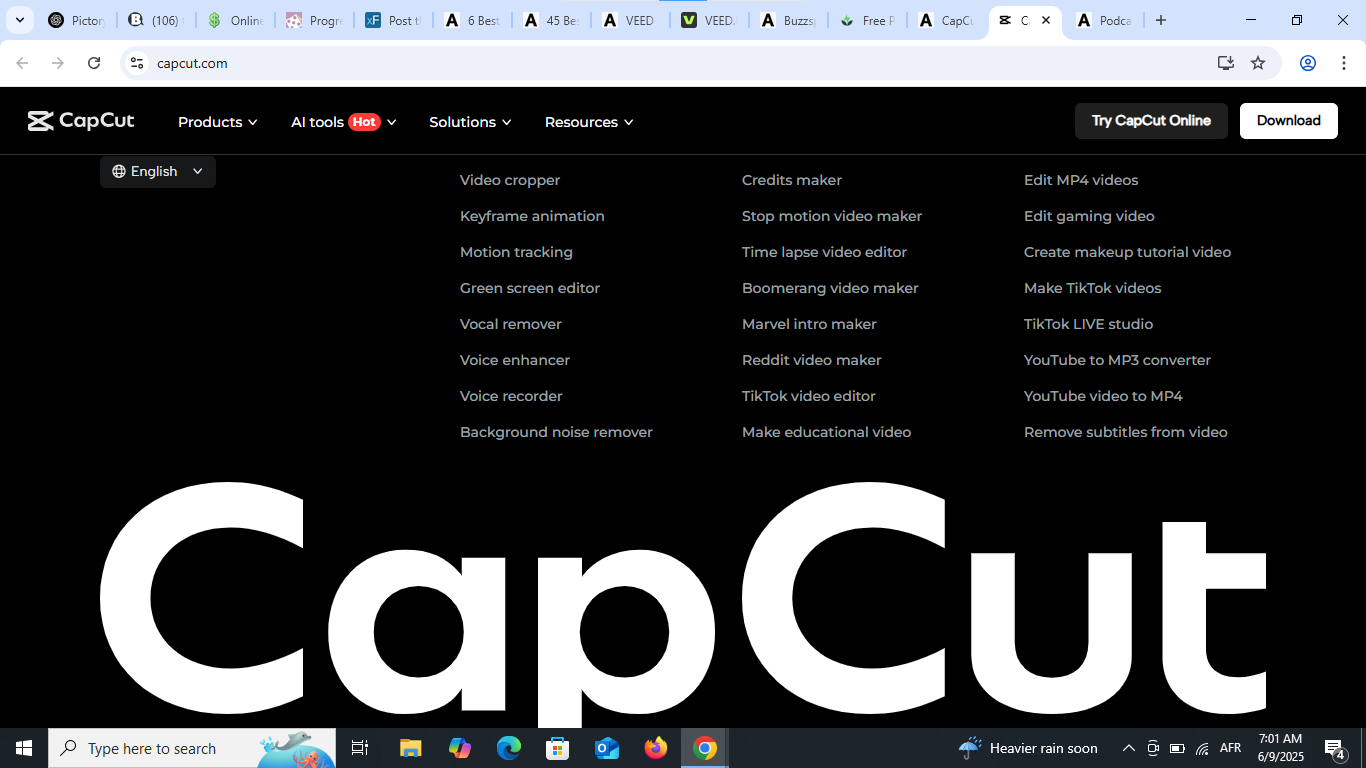
Task: Switch to the Podcast browser tab
Action: point(1104,20)
